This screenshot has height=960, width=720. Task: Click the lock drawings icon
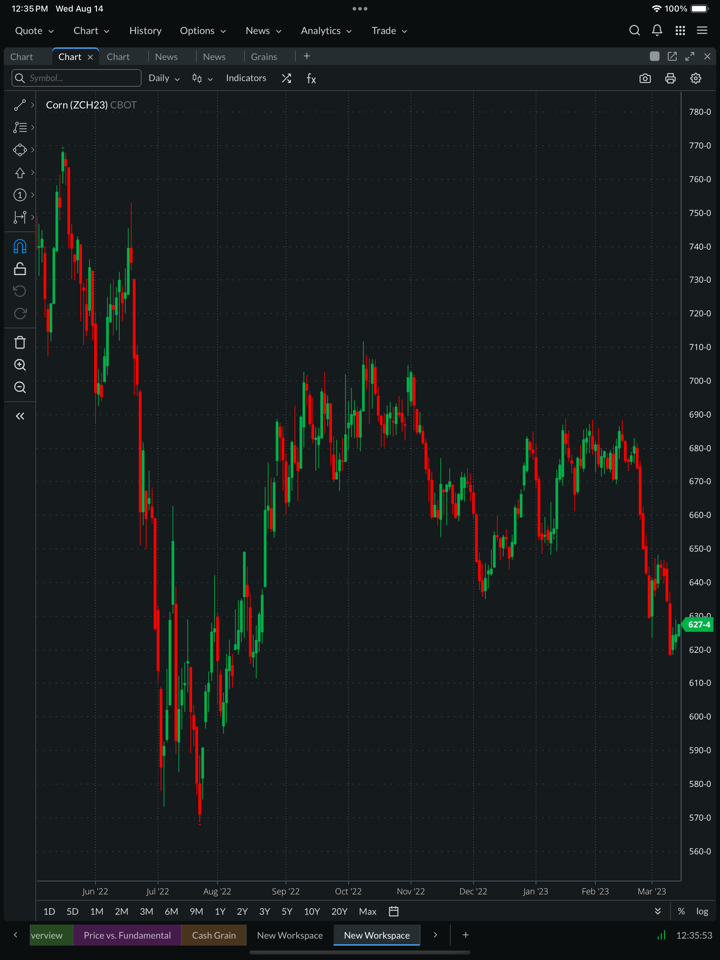tap(19, 269)
